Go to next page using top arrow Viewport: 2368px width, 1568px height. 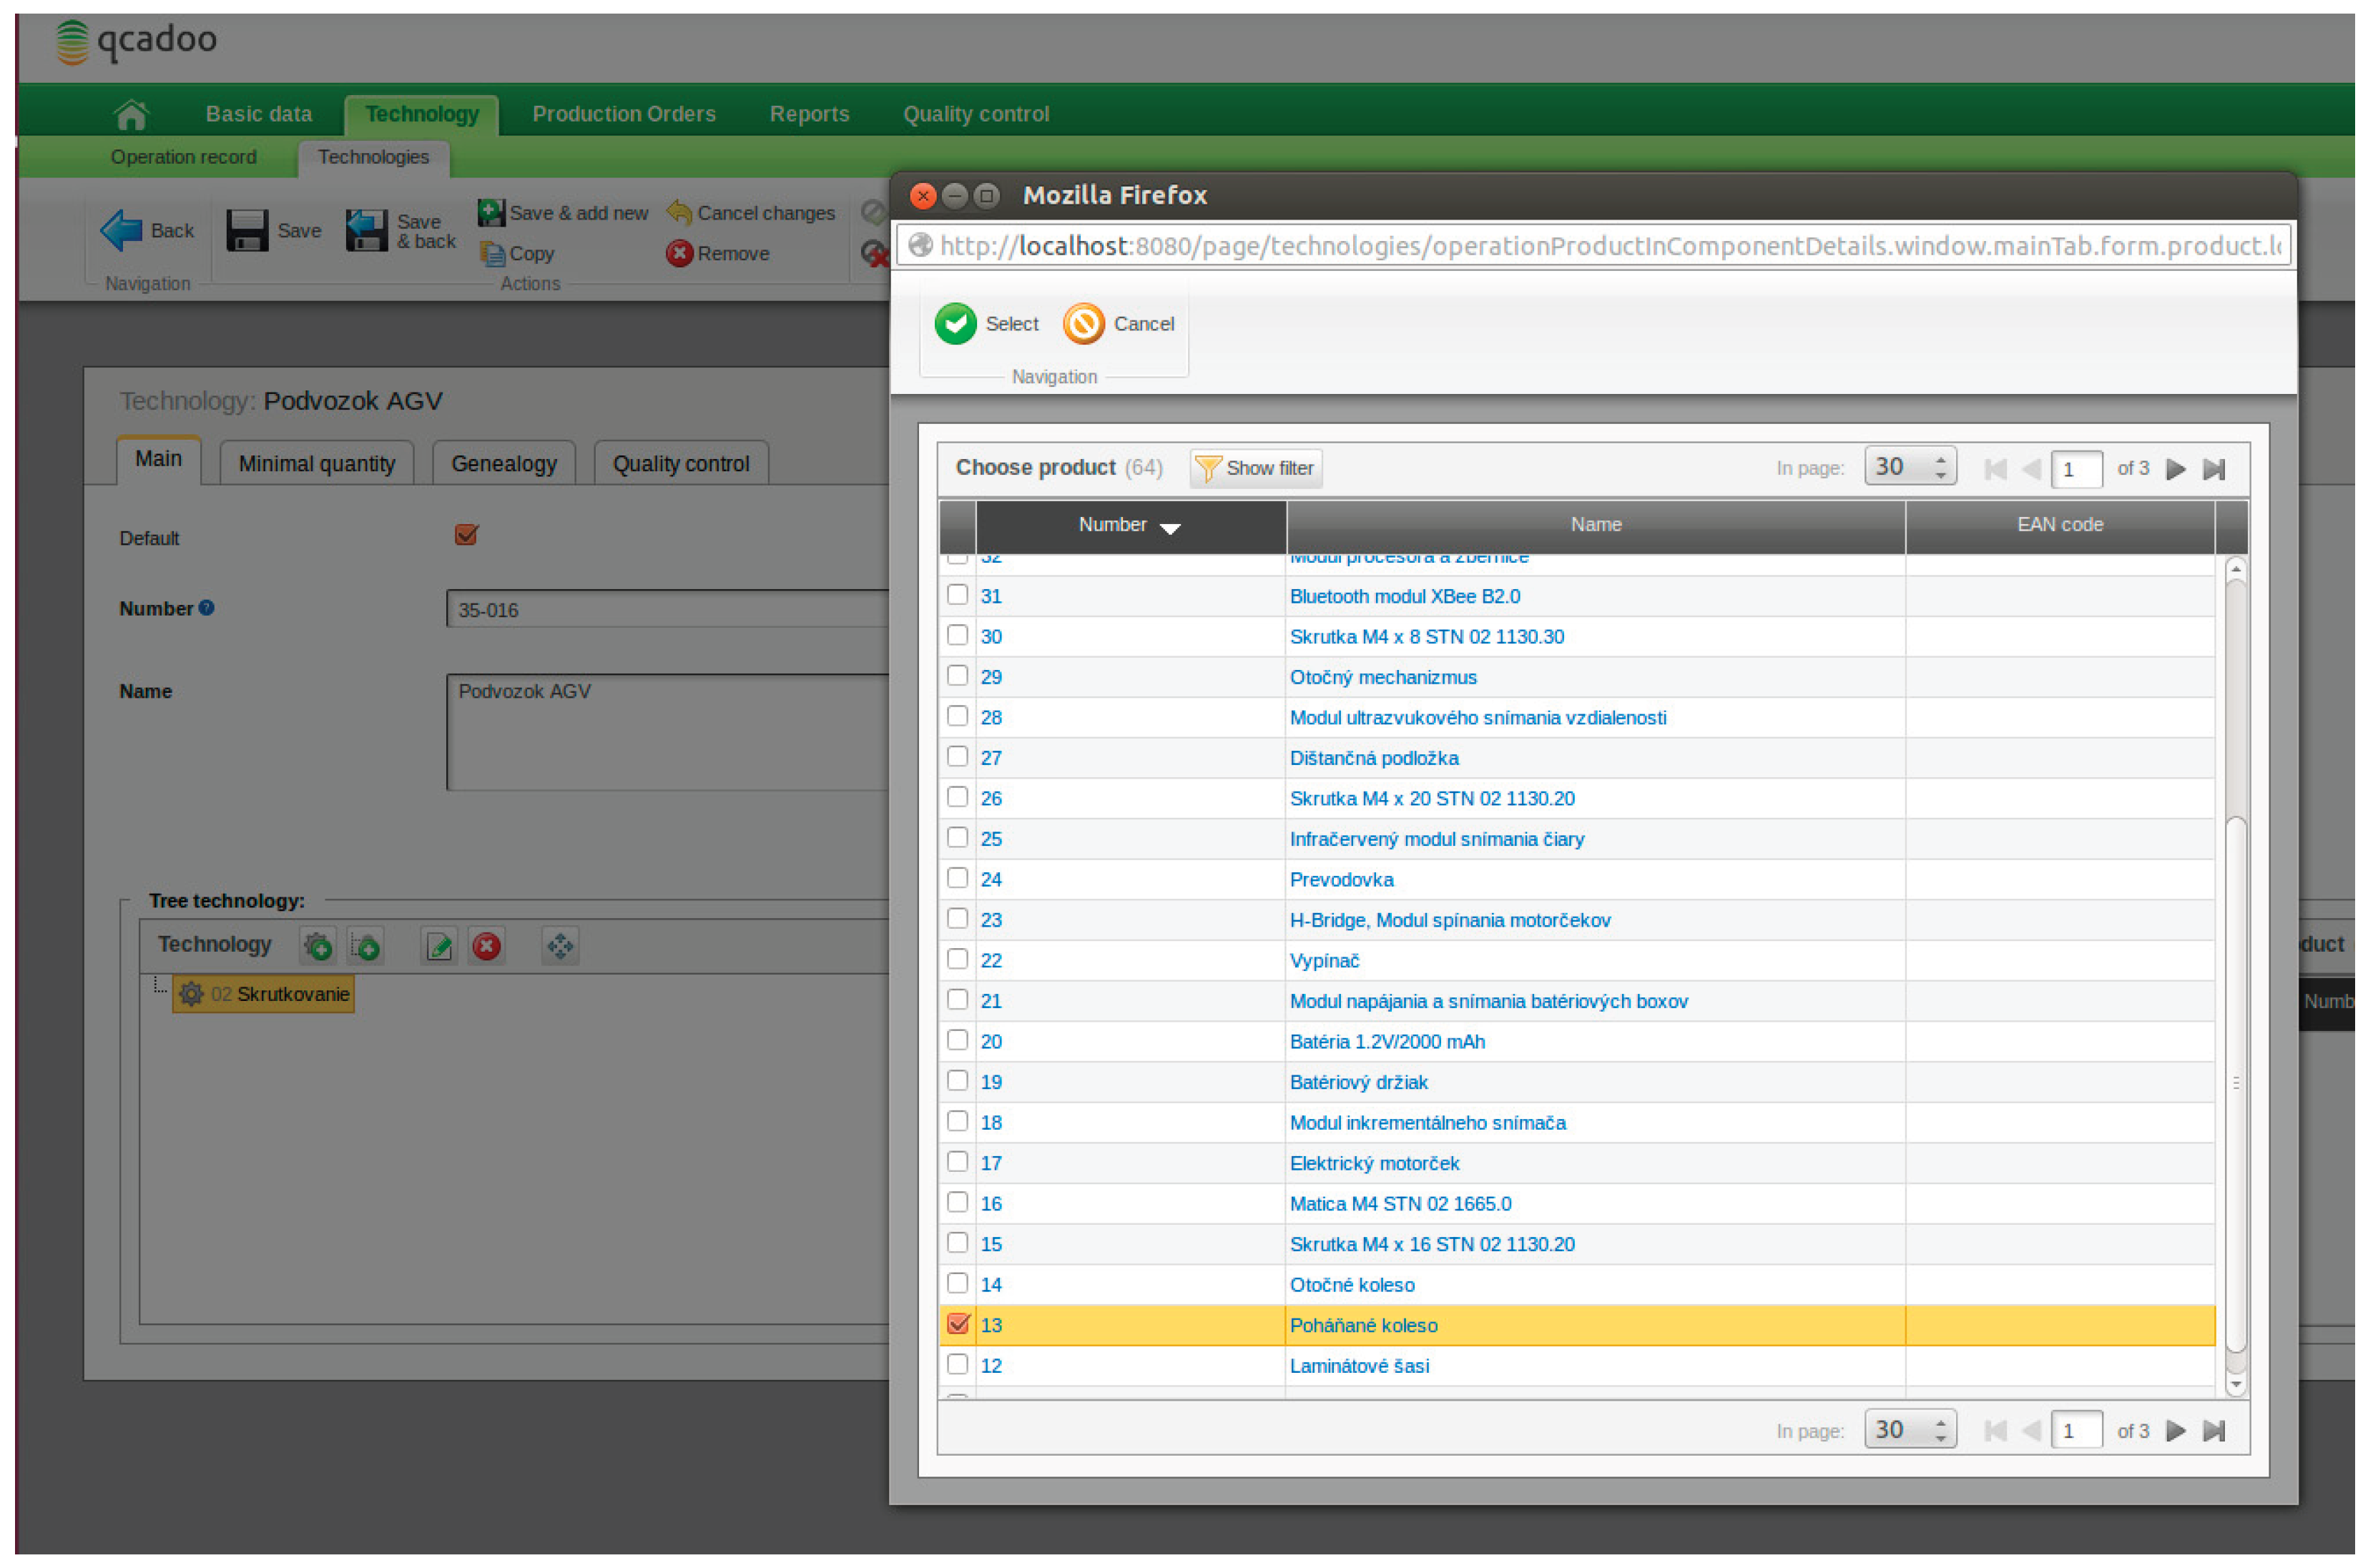2175,469
